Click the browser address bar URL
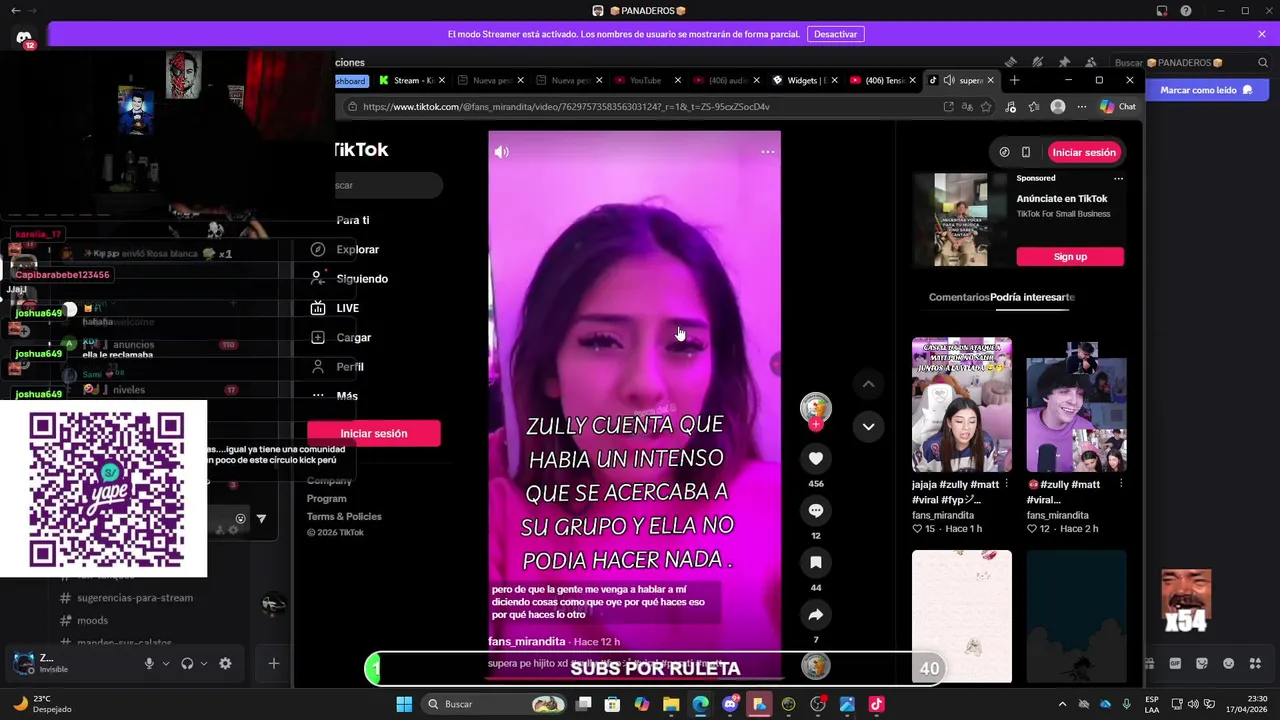This screenshot has height=720, width=1280. 566,107
